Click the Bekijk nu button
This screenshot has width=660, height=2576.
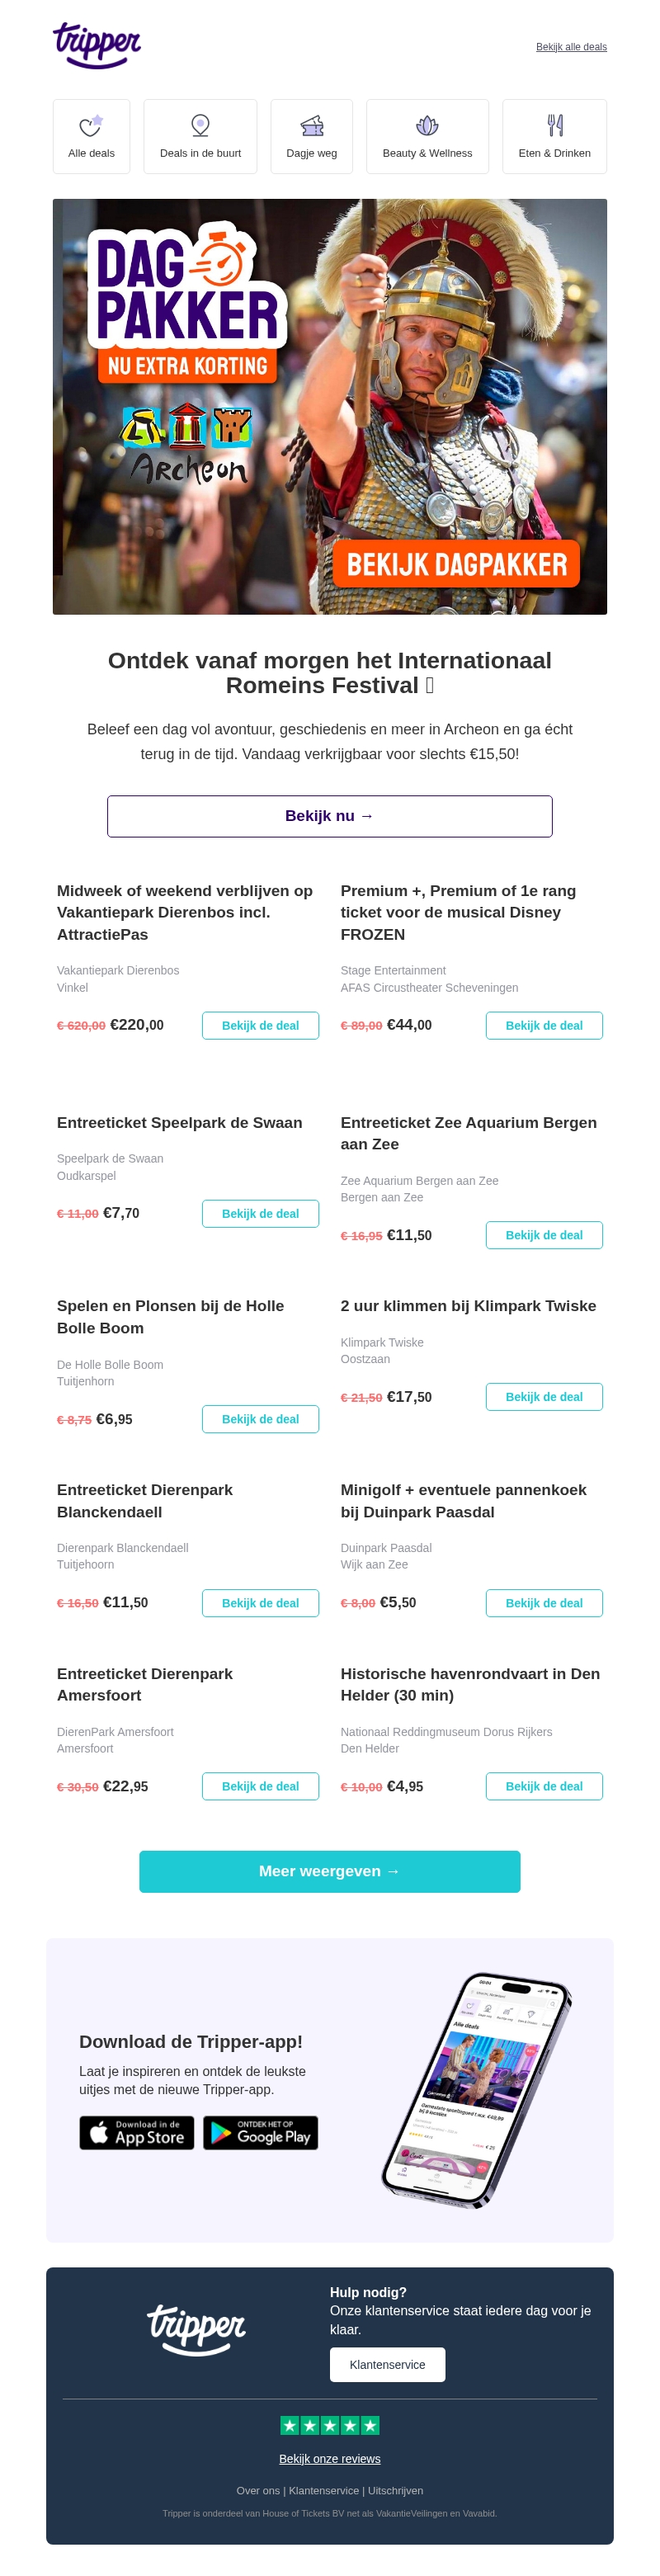(329, 816)
